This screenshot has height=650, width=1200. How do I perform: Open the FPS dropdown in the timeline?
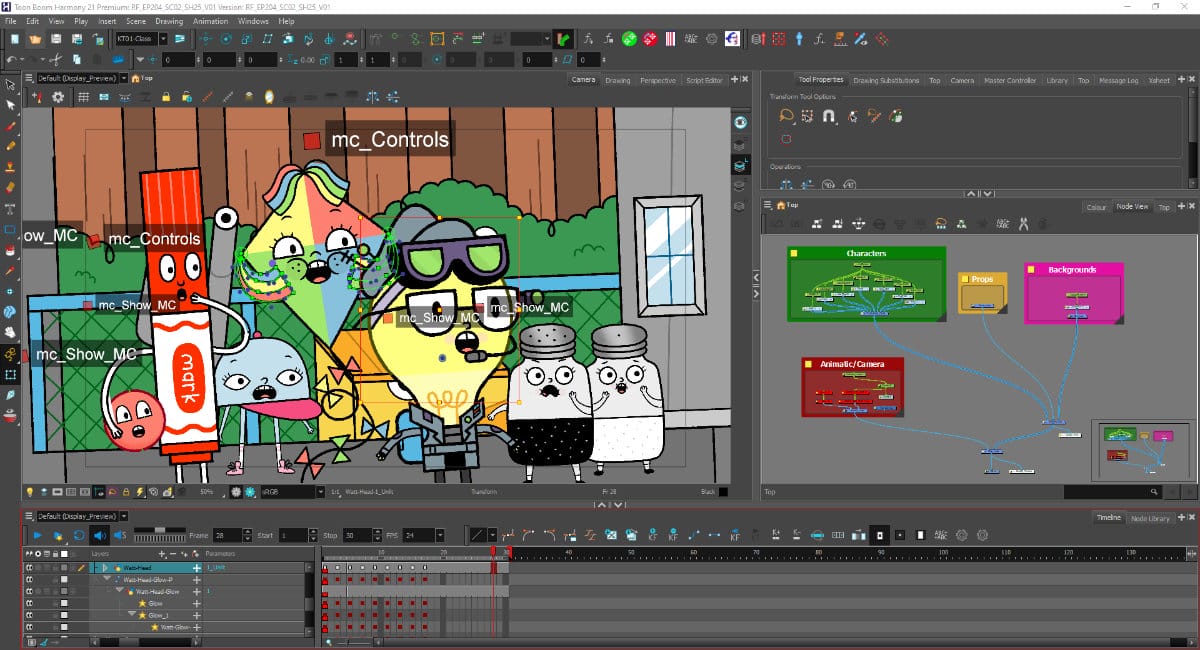tap(438, 535)
